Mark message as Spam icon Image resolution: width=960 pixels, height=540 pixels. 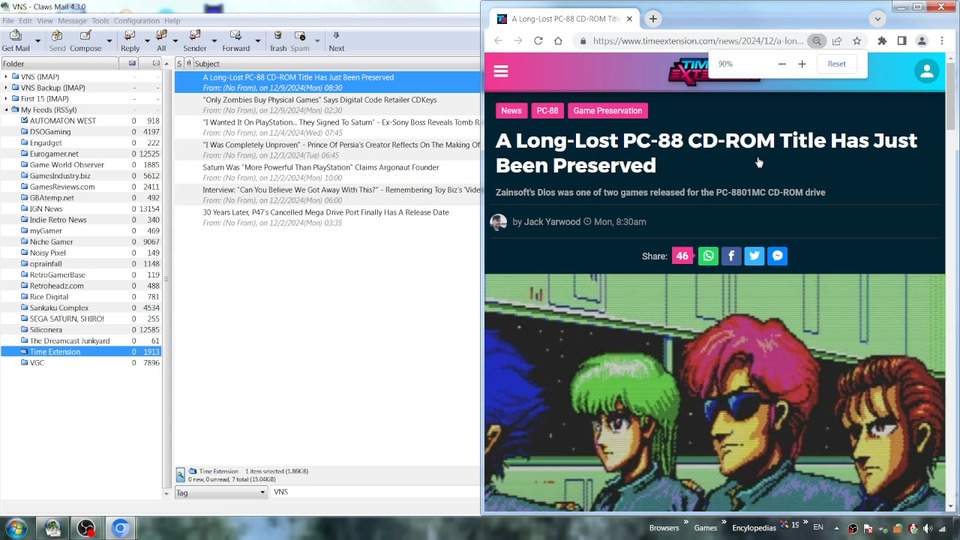pyautogui.click(x=299, y=36)
